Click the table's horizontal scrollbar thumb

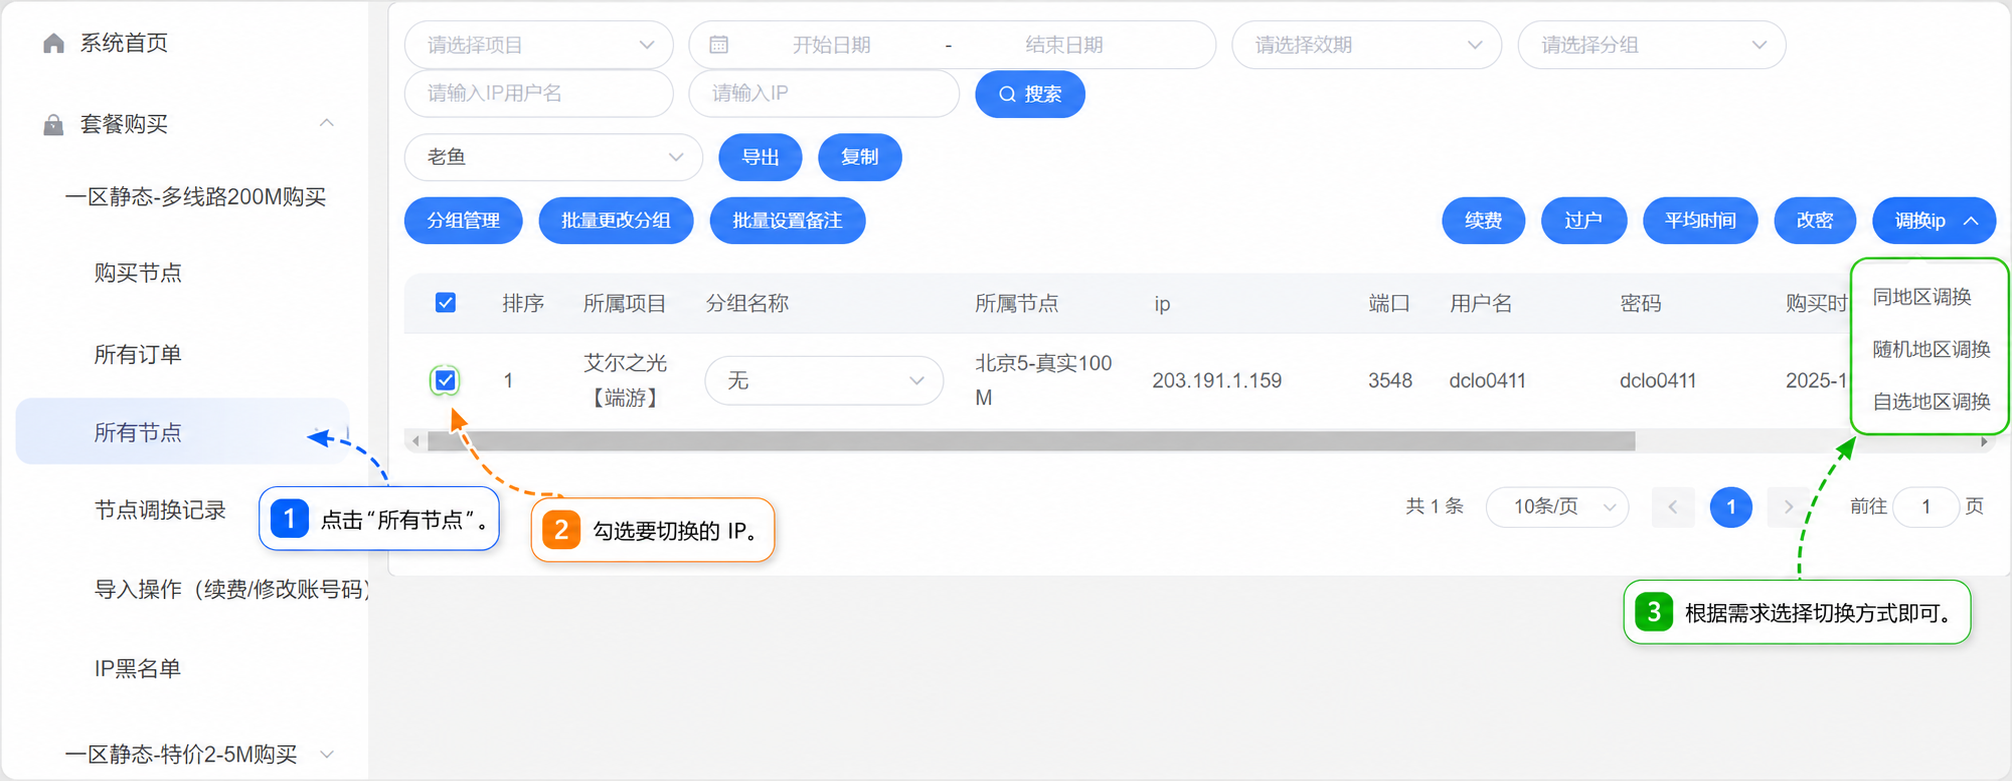click(x=1031, y=441)
